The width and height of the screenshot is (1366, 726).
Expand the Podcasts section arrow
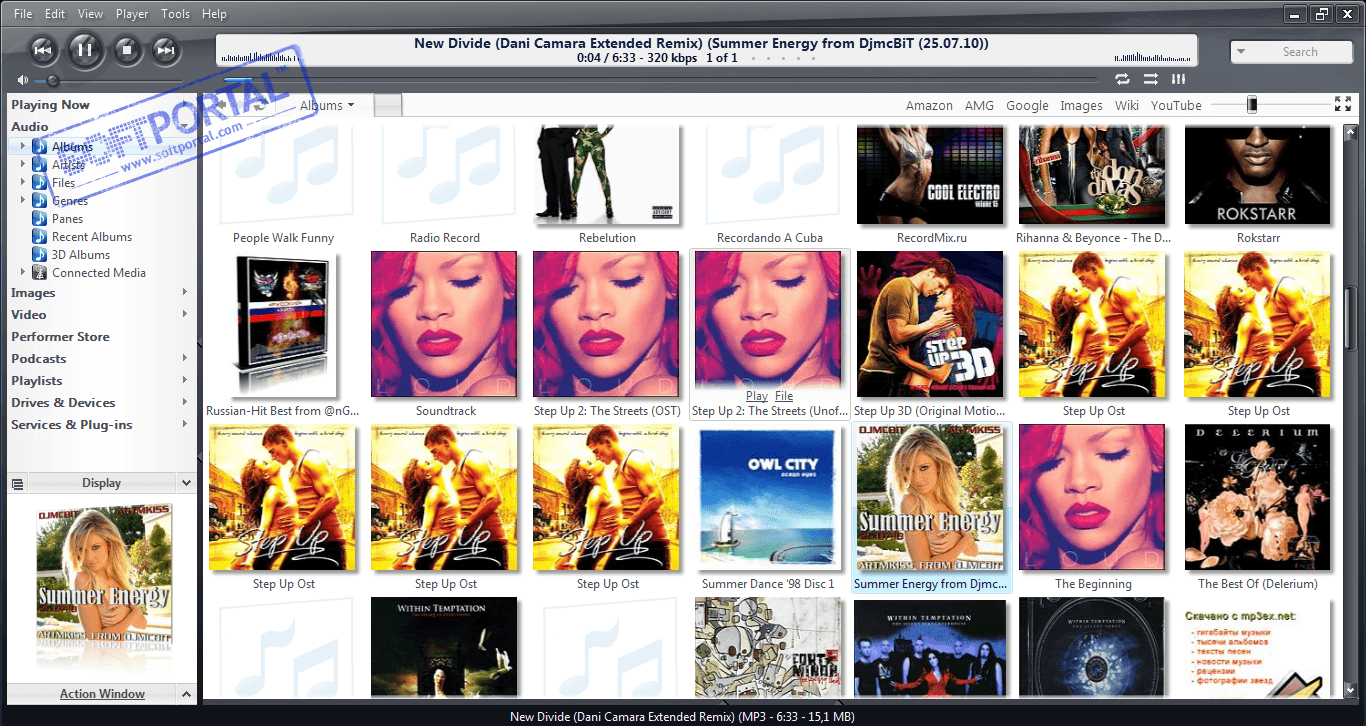pos(185,358)
